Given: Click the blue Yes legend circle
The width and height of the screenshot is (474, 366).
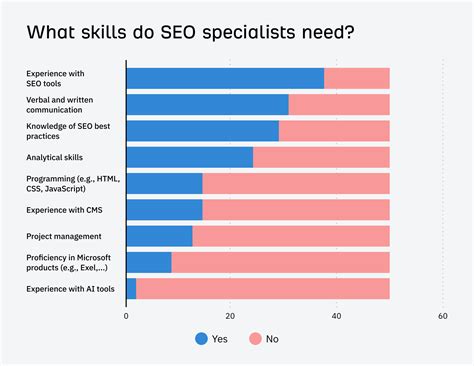Looking at the screenshot, I should point(201,339).
